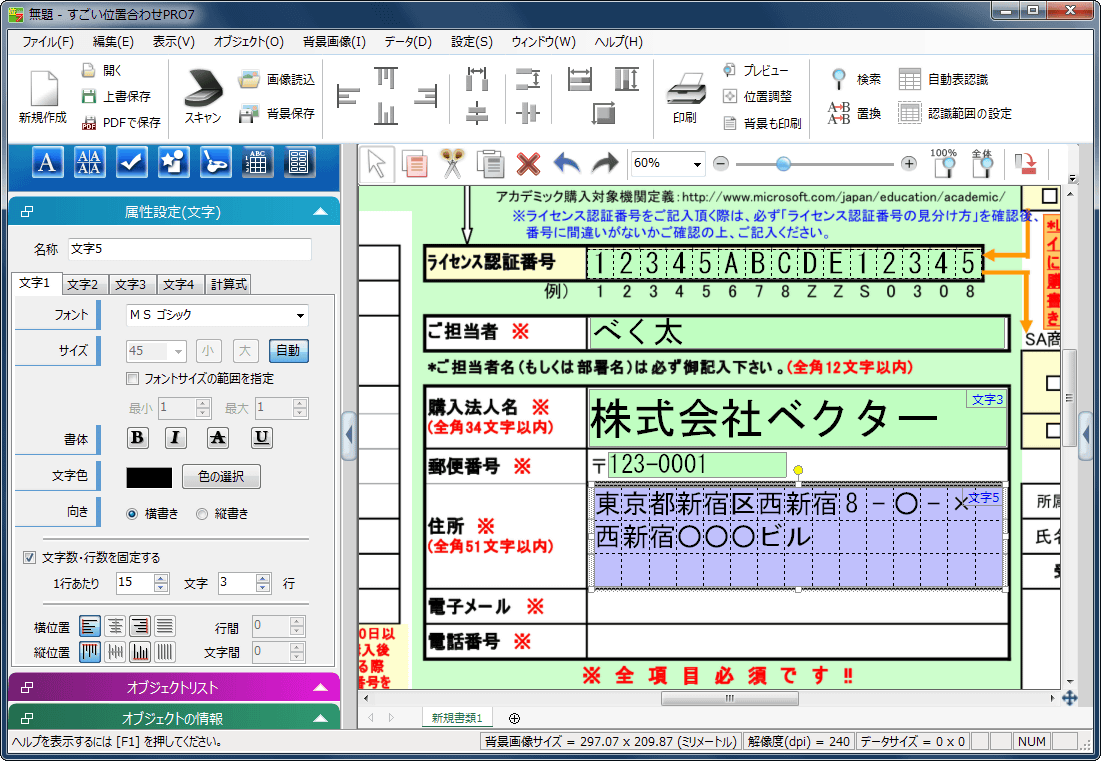Toggle フォントサイズの範囲を指定 checkbox
Image resolution: width=1101 pixels, height=761 pixels.
tap(133, 378)
